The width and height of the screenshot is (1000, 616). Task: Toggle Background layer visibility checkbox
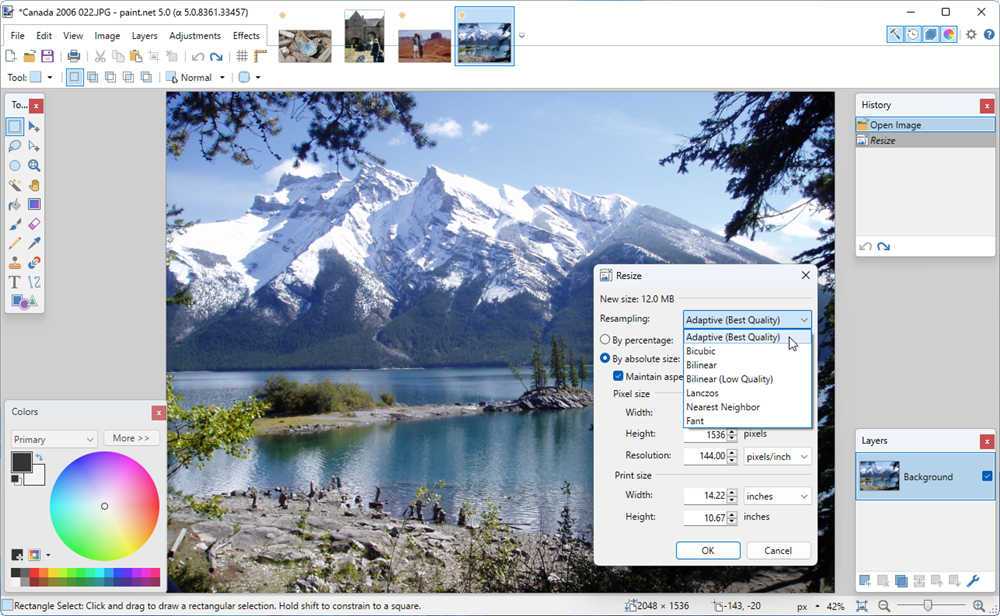(987, 477)
